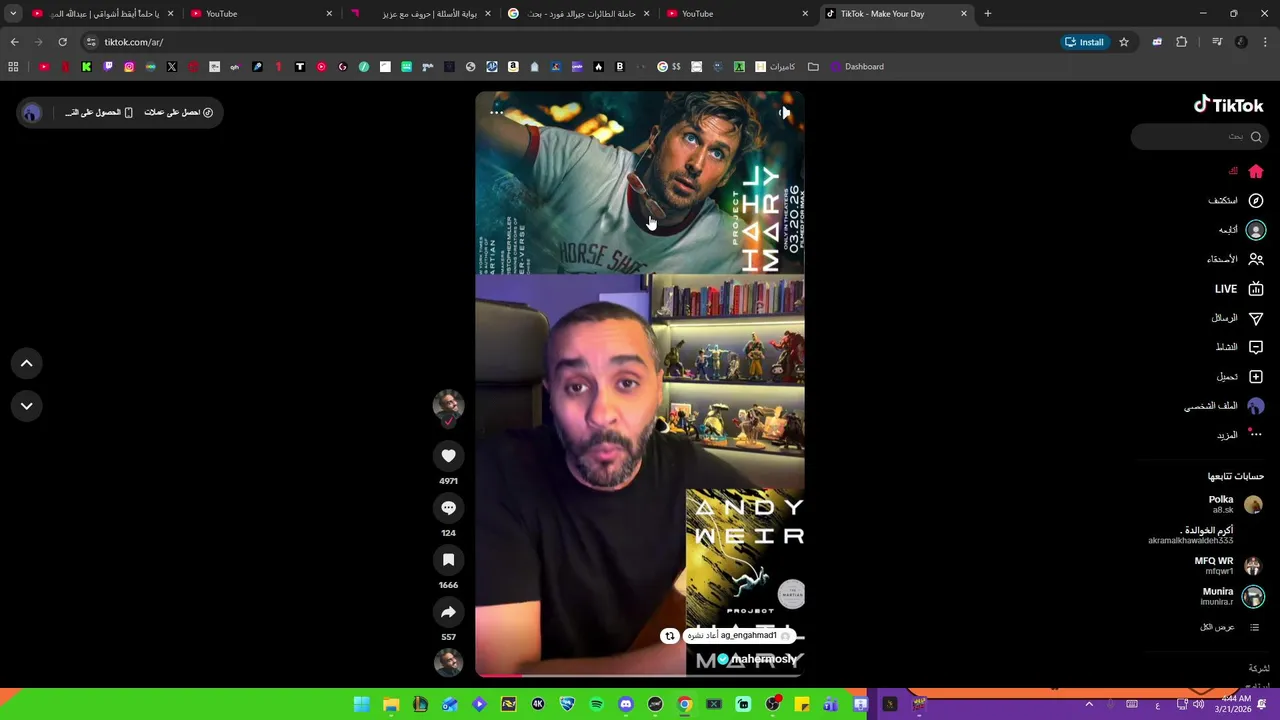This screenshot has height=720, width=1280.
Task: Open the Activity inbox (النشاط)
Action: pyautogui.click(x=1239, y=347)
